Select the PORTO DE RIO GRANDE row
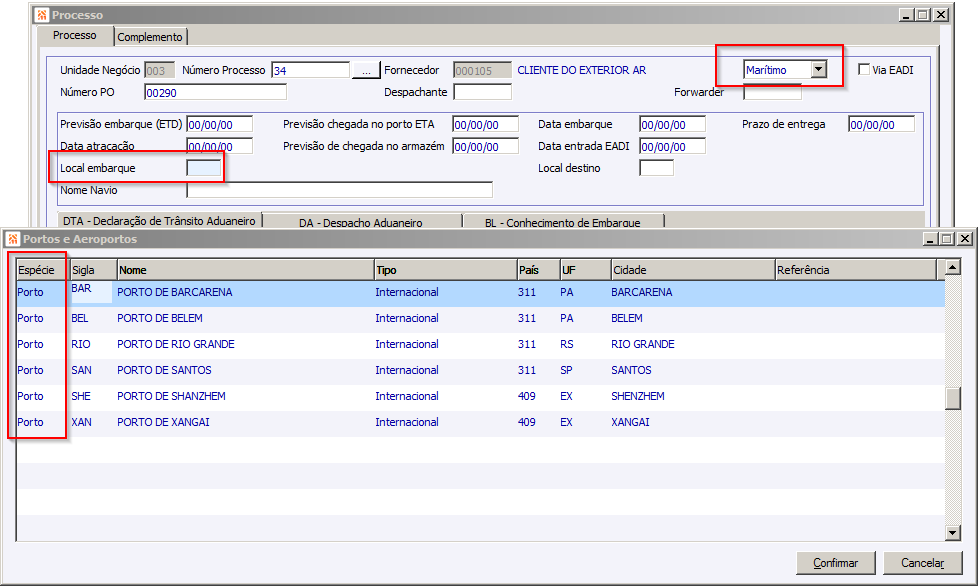The width and height of the screenshot is (978, 586). pyautogui.click(x=480, y=344)
